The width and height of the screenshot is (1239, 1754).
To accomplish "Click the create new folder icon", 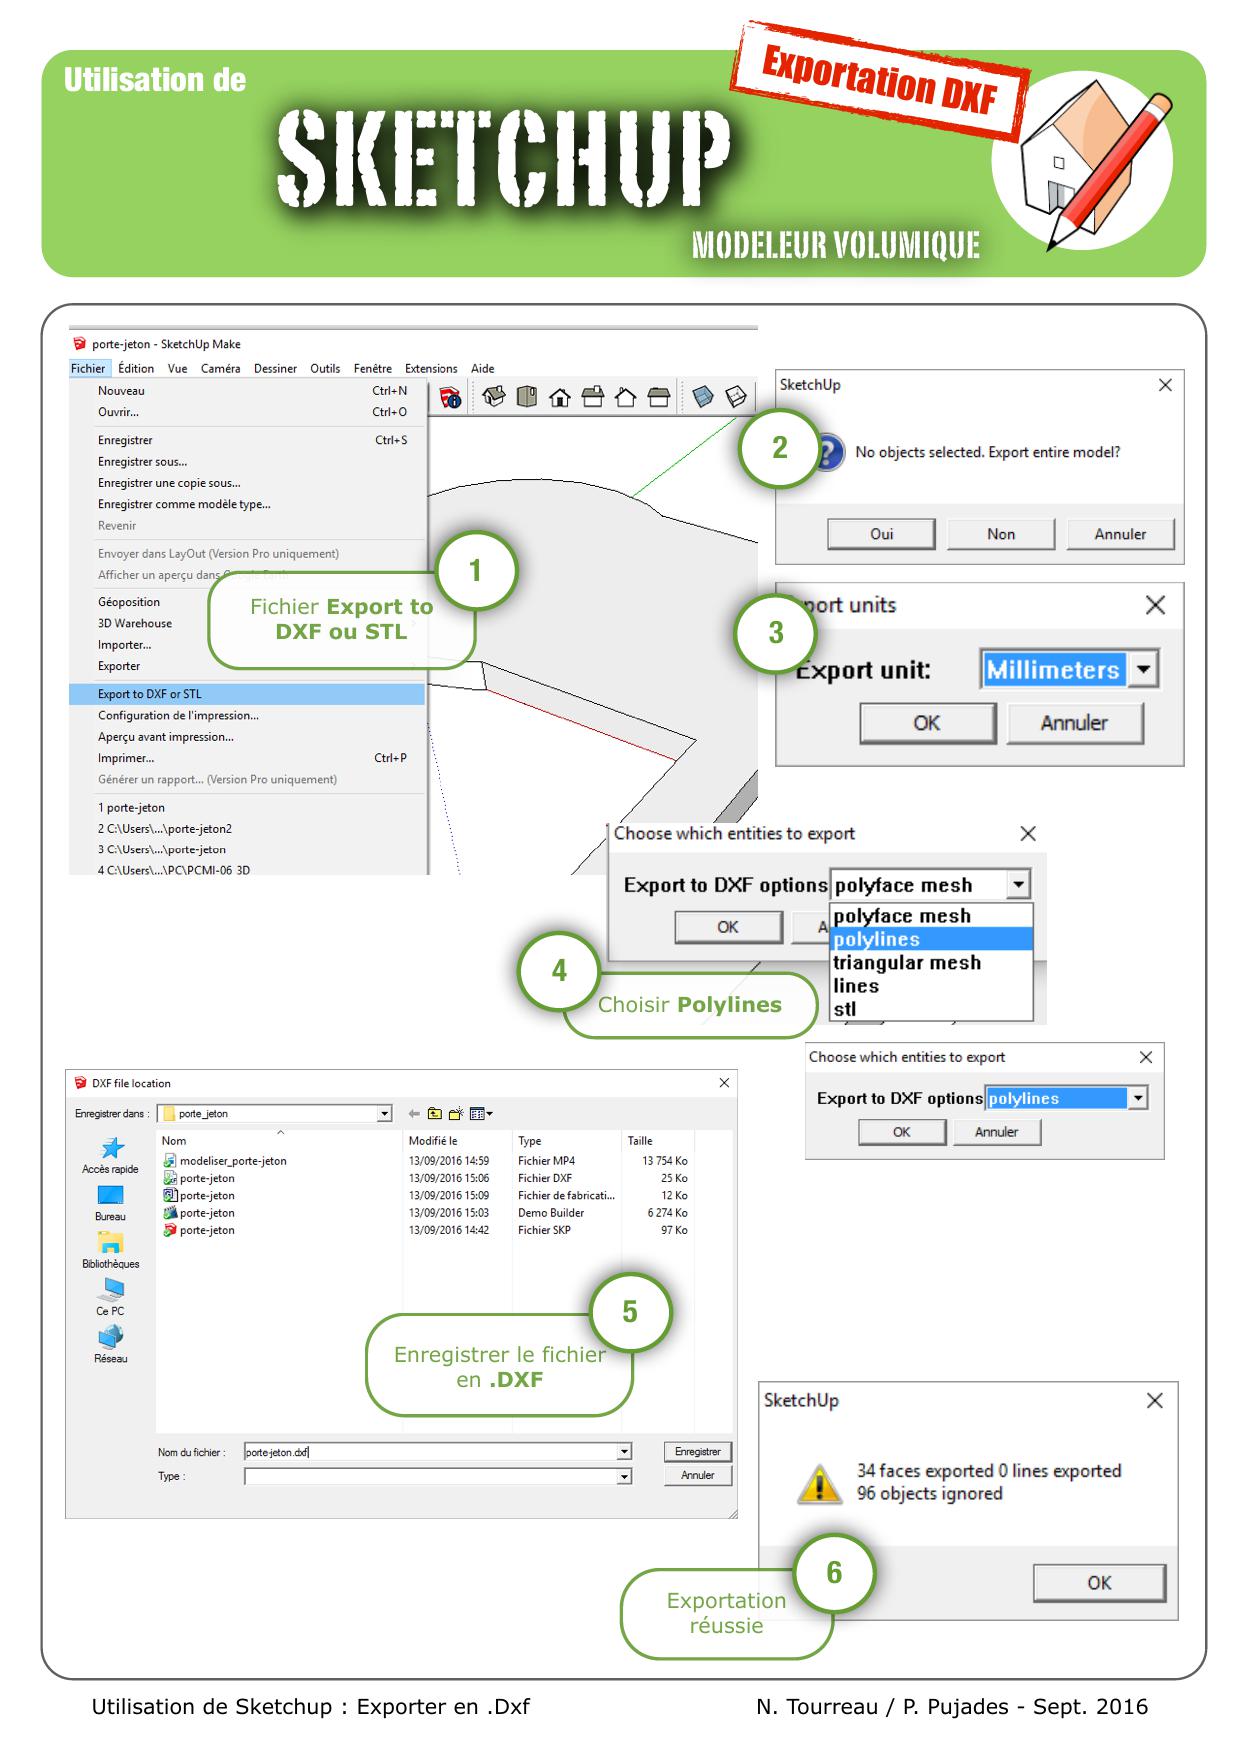I will pyautogui.click(x=456, y=1113).
